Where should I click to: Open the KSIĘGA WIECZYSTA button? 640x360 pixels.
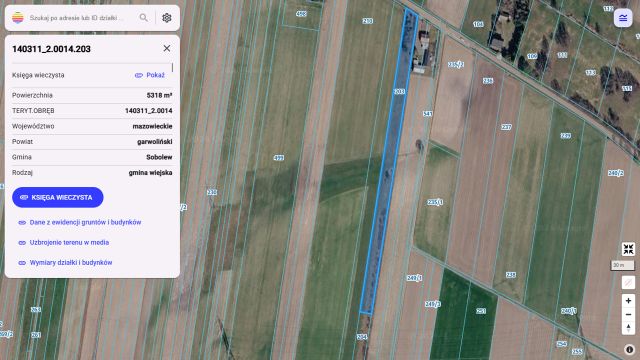click(x=58, y=198)
